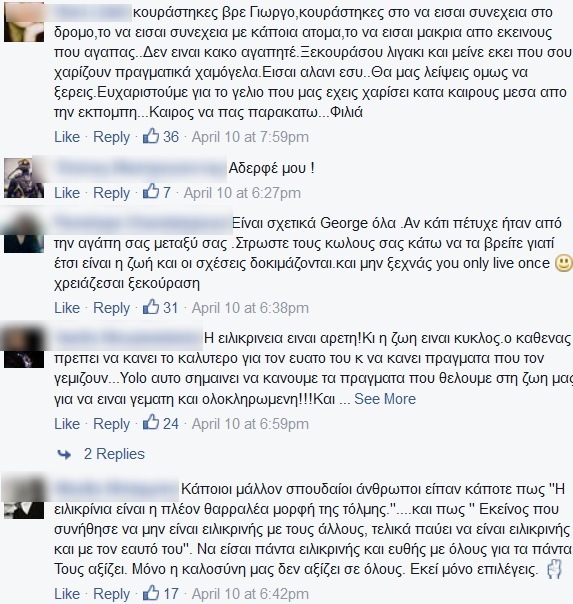Open the April 10 at 6:27pm timestamp

pos(242,193)
